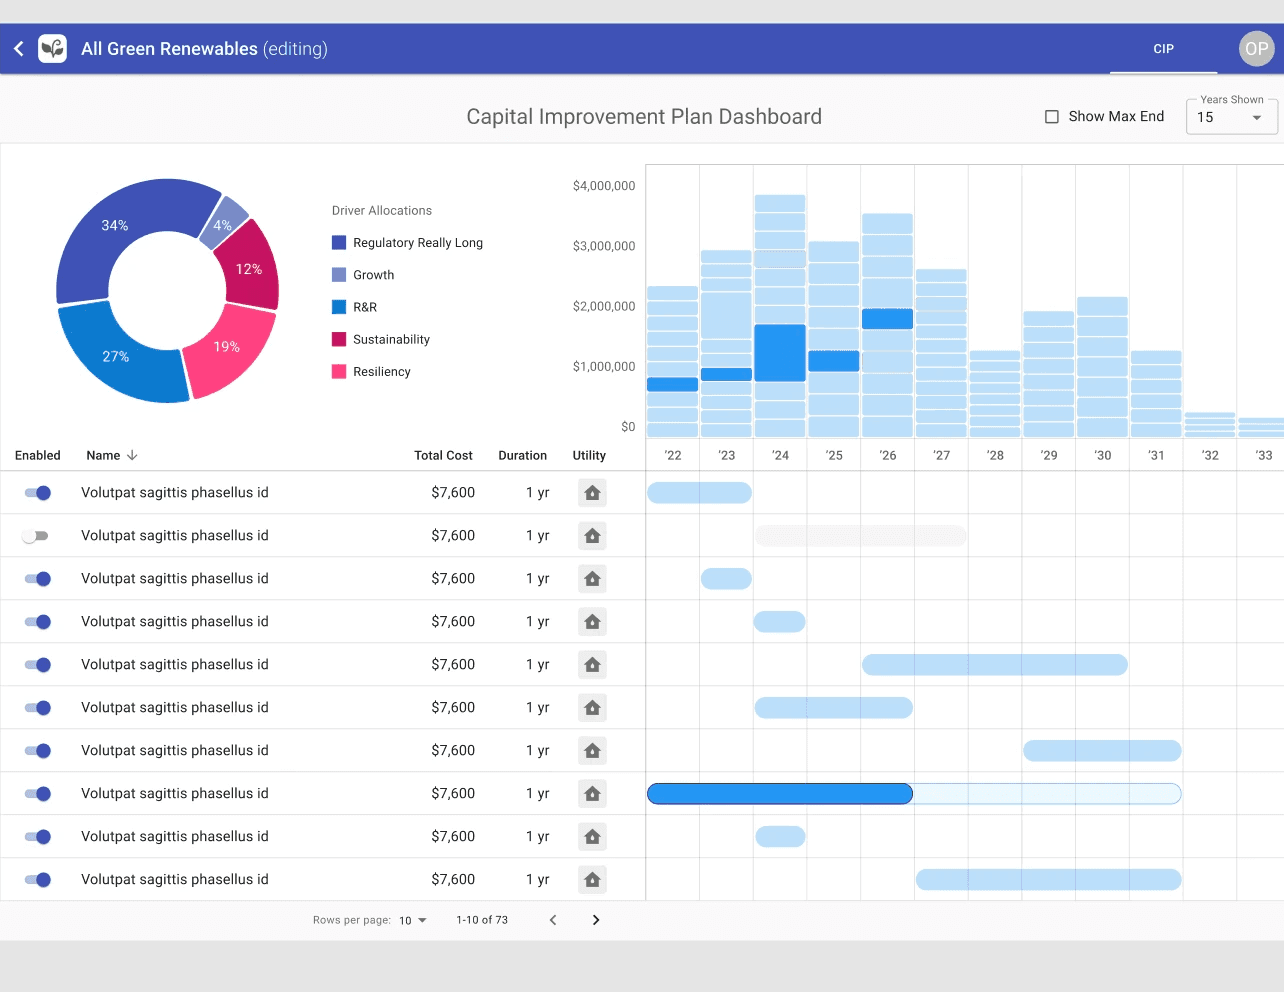
Task: Go to the next table page
Action: (596, 920)
